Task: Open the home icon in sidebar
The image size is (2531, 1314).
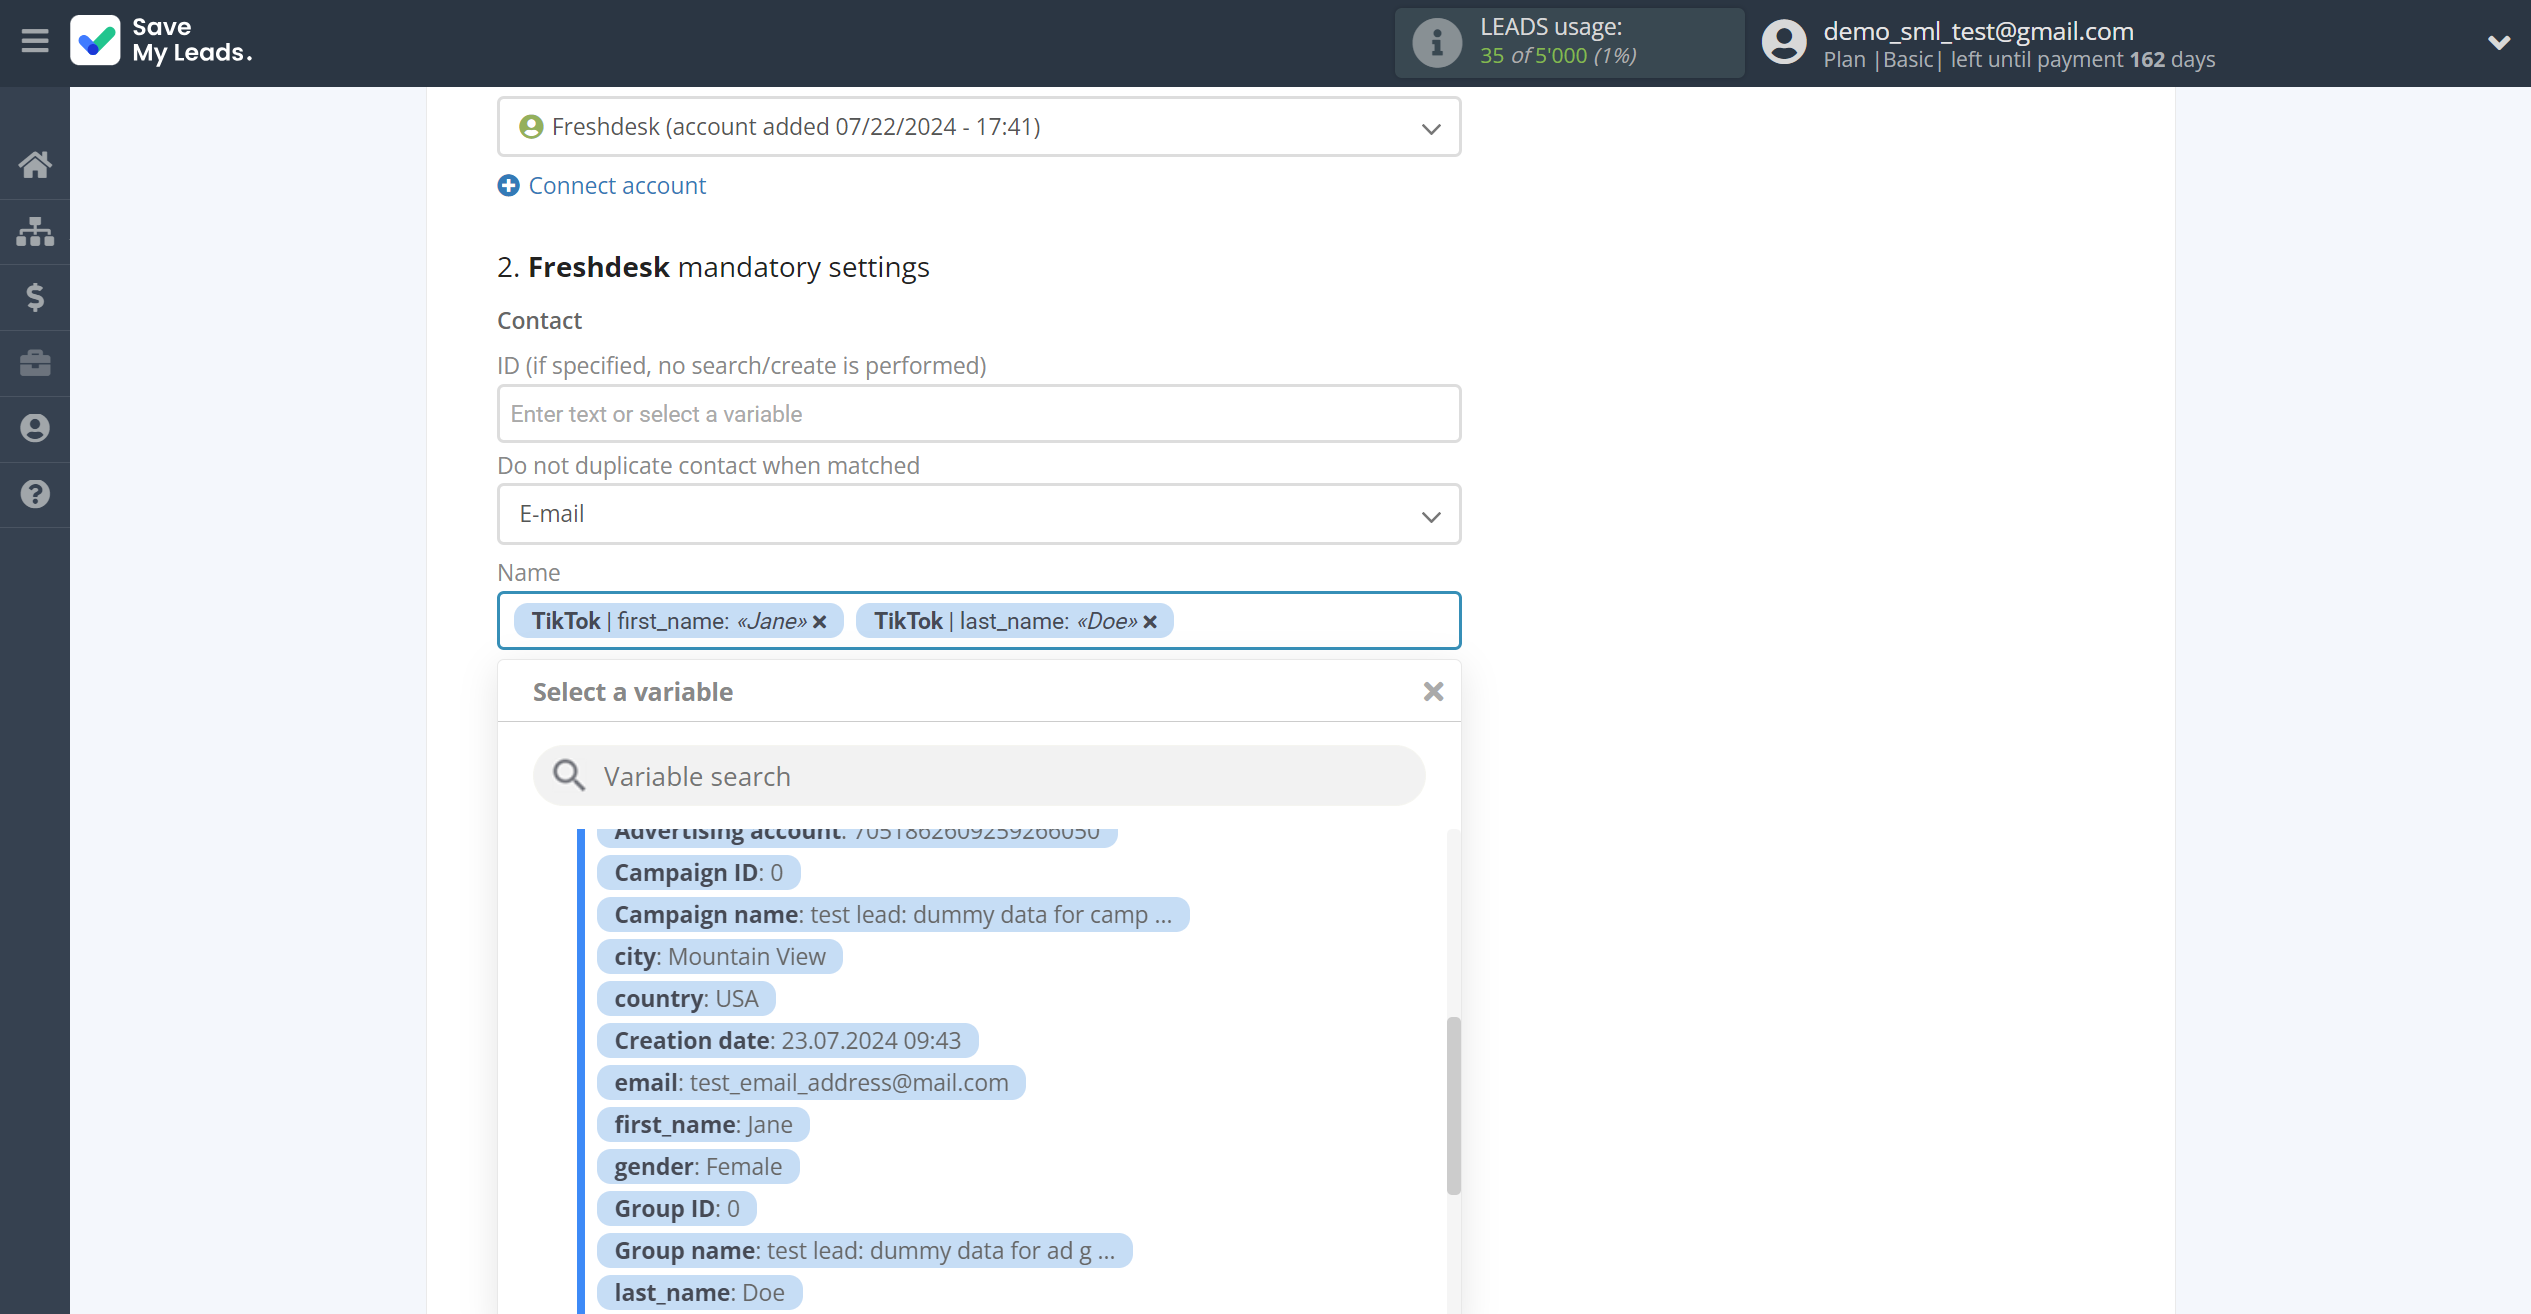Action: 35,165
